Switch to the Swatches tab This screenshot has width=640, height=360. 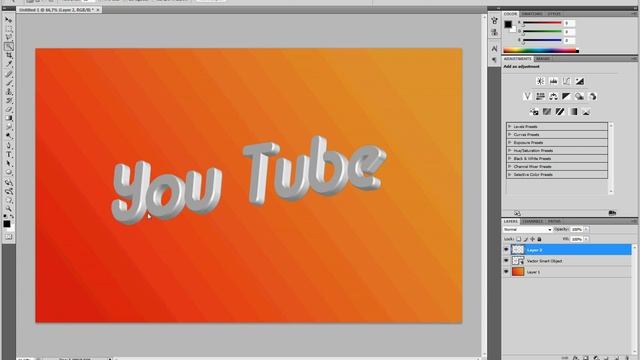(532, 14)
